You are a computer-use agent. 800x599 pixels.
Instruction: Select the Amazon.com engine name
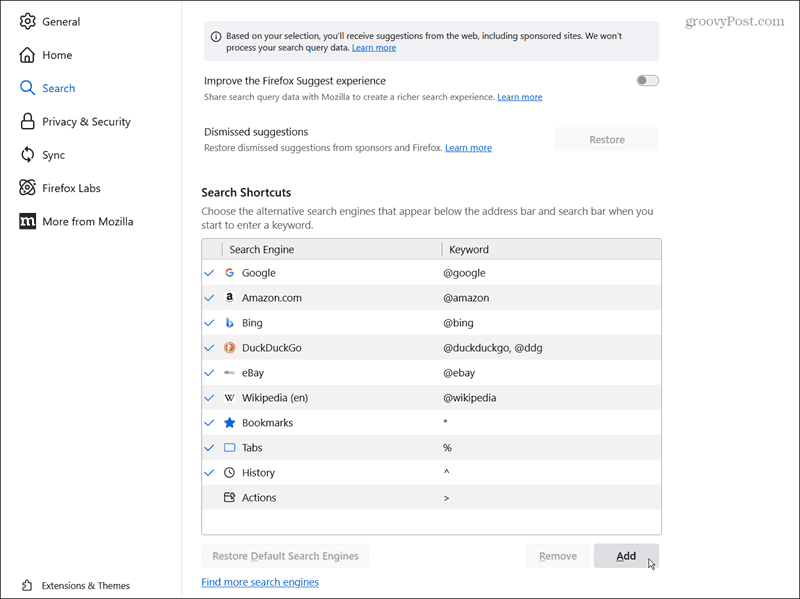coord(272,297)
